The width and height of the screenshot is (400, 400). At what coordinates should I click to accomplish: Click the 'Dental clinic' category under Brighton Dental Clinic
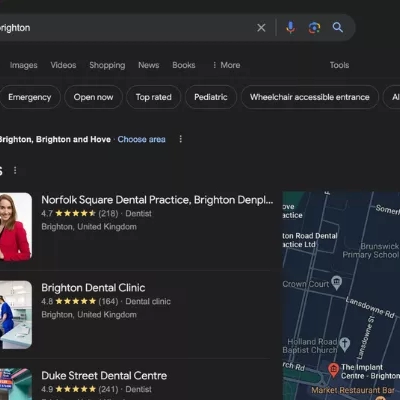148,301
